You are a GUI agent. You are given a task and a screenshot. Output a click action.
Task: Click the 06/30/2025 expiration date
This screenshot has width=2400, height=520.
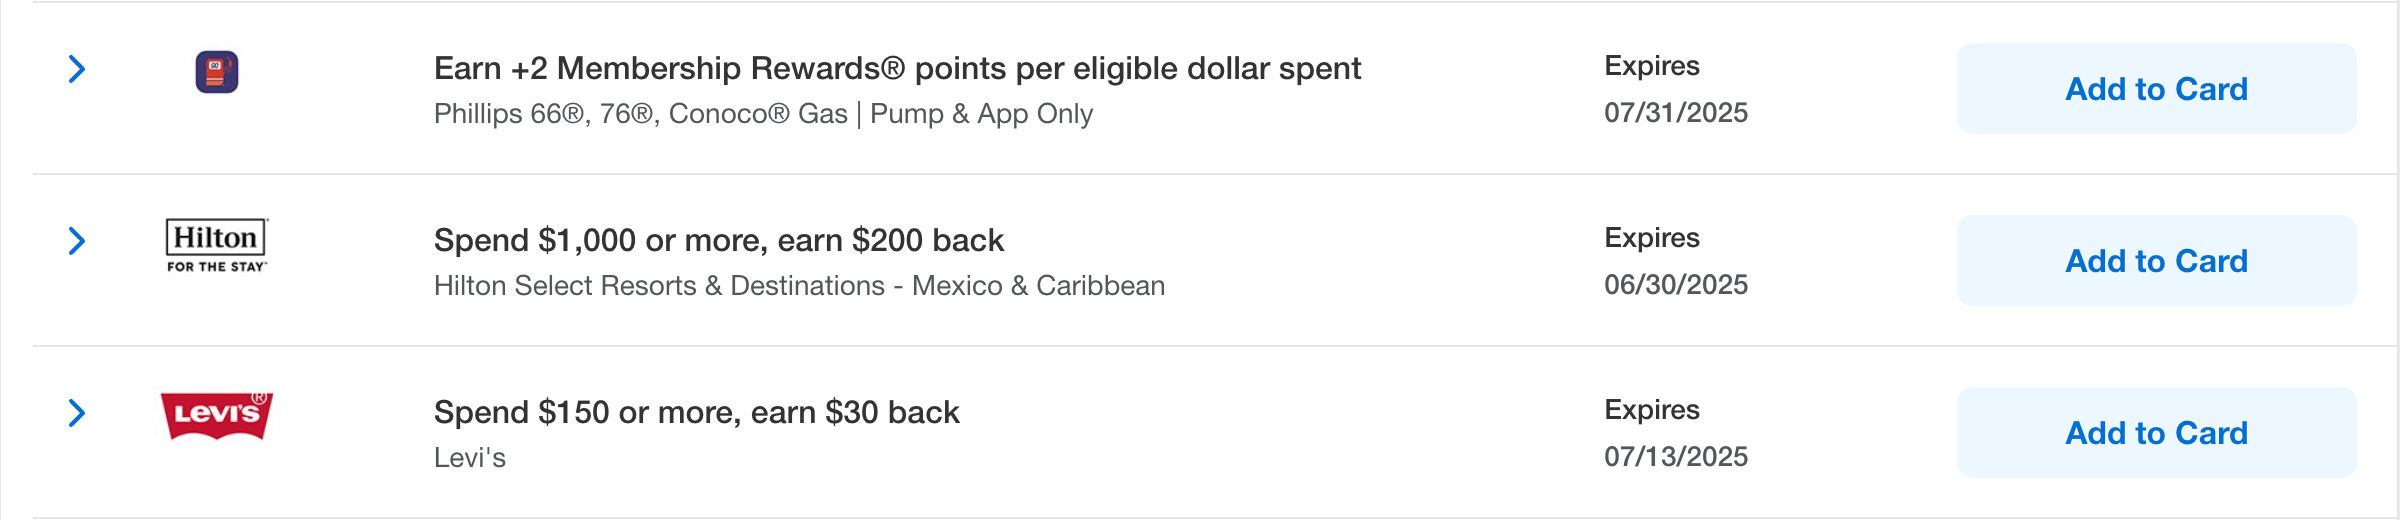click(1676, 284)
